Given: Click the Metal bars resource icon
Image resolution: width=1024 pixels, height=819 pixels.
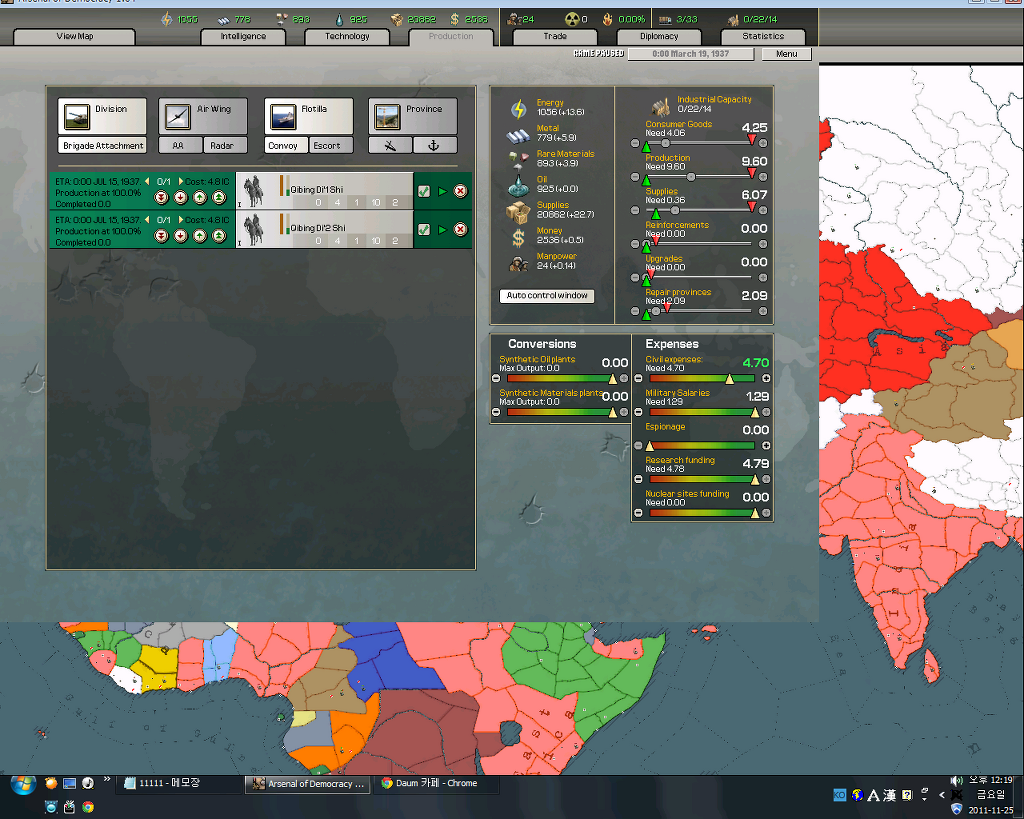Looking at the screenshot, I should 519,136.
